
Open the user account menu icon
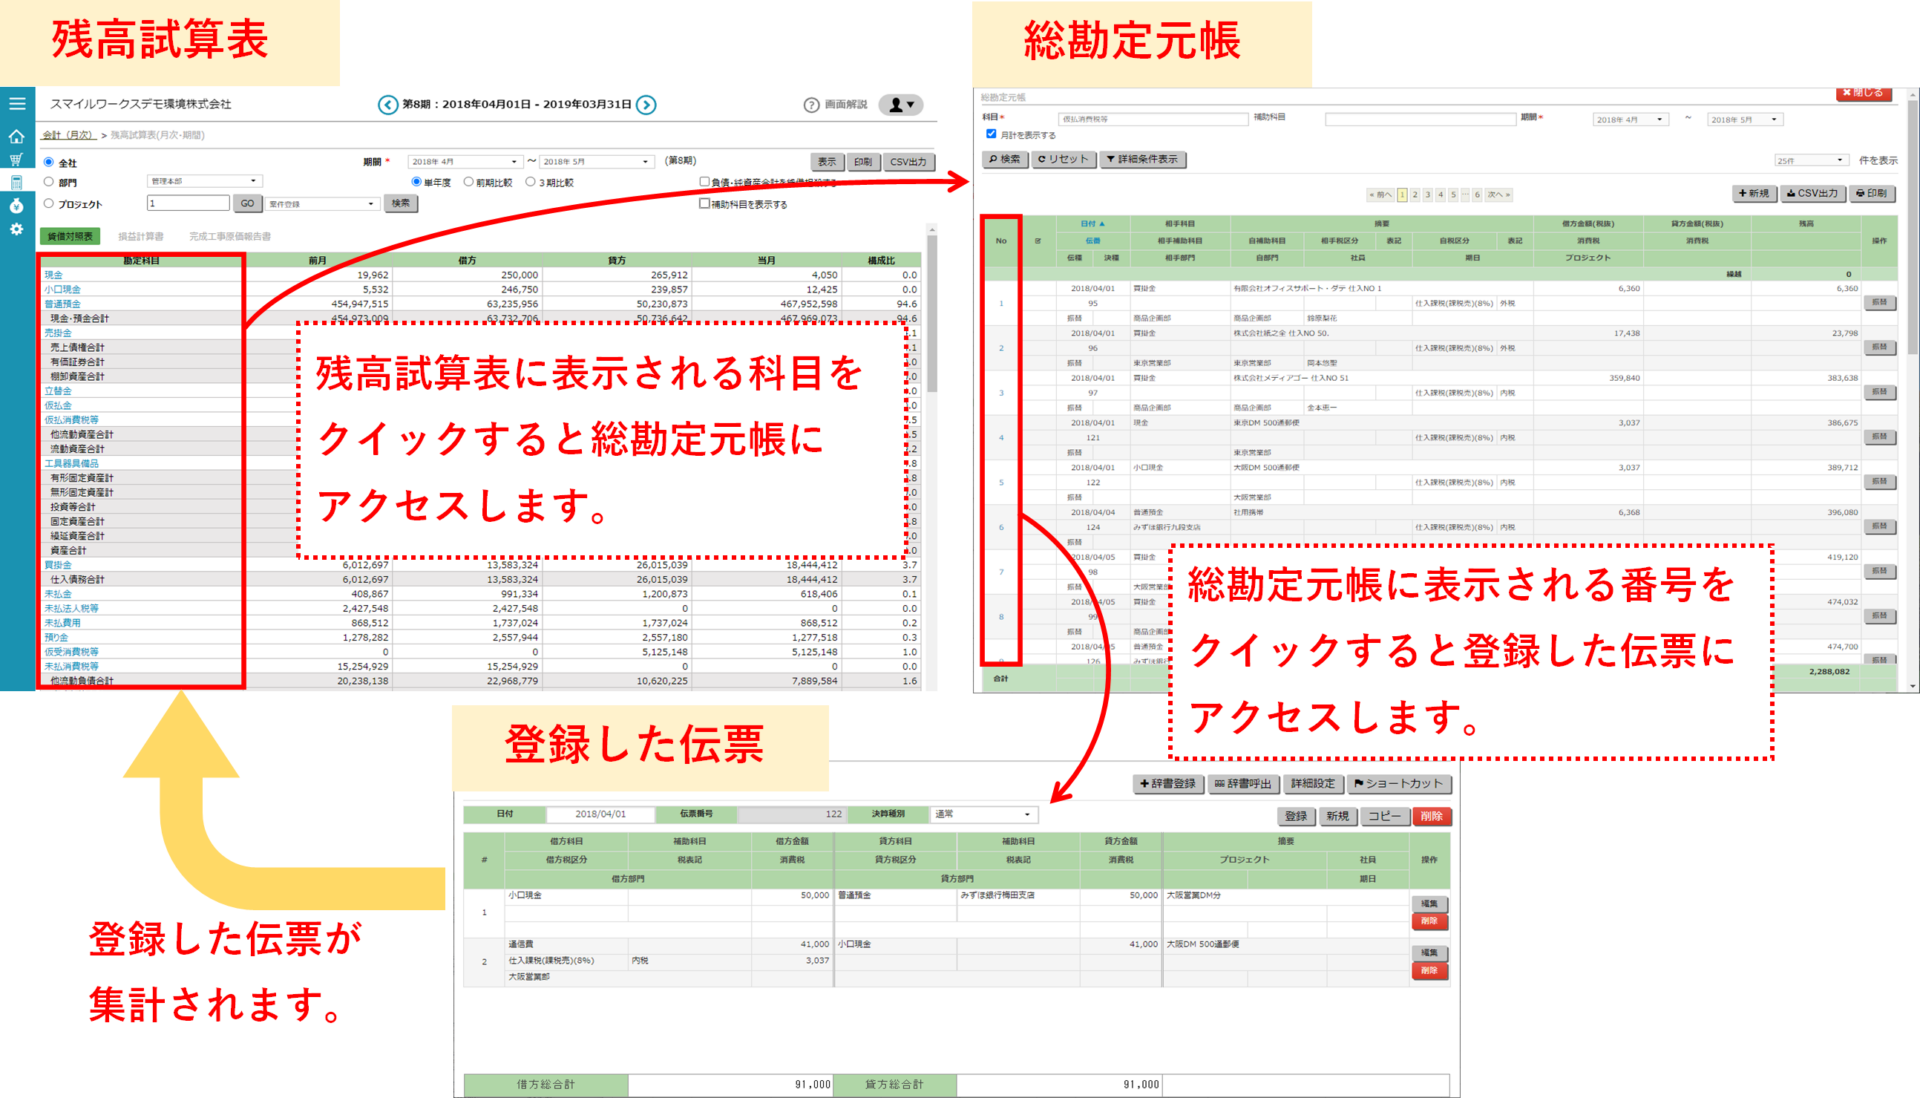click(x=901, y=105)
